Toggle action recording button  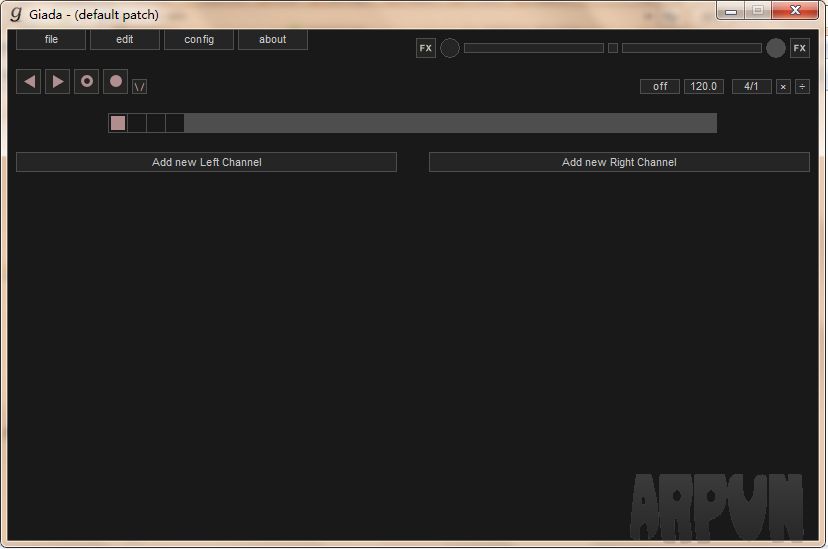[87, 82]
